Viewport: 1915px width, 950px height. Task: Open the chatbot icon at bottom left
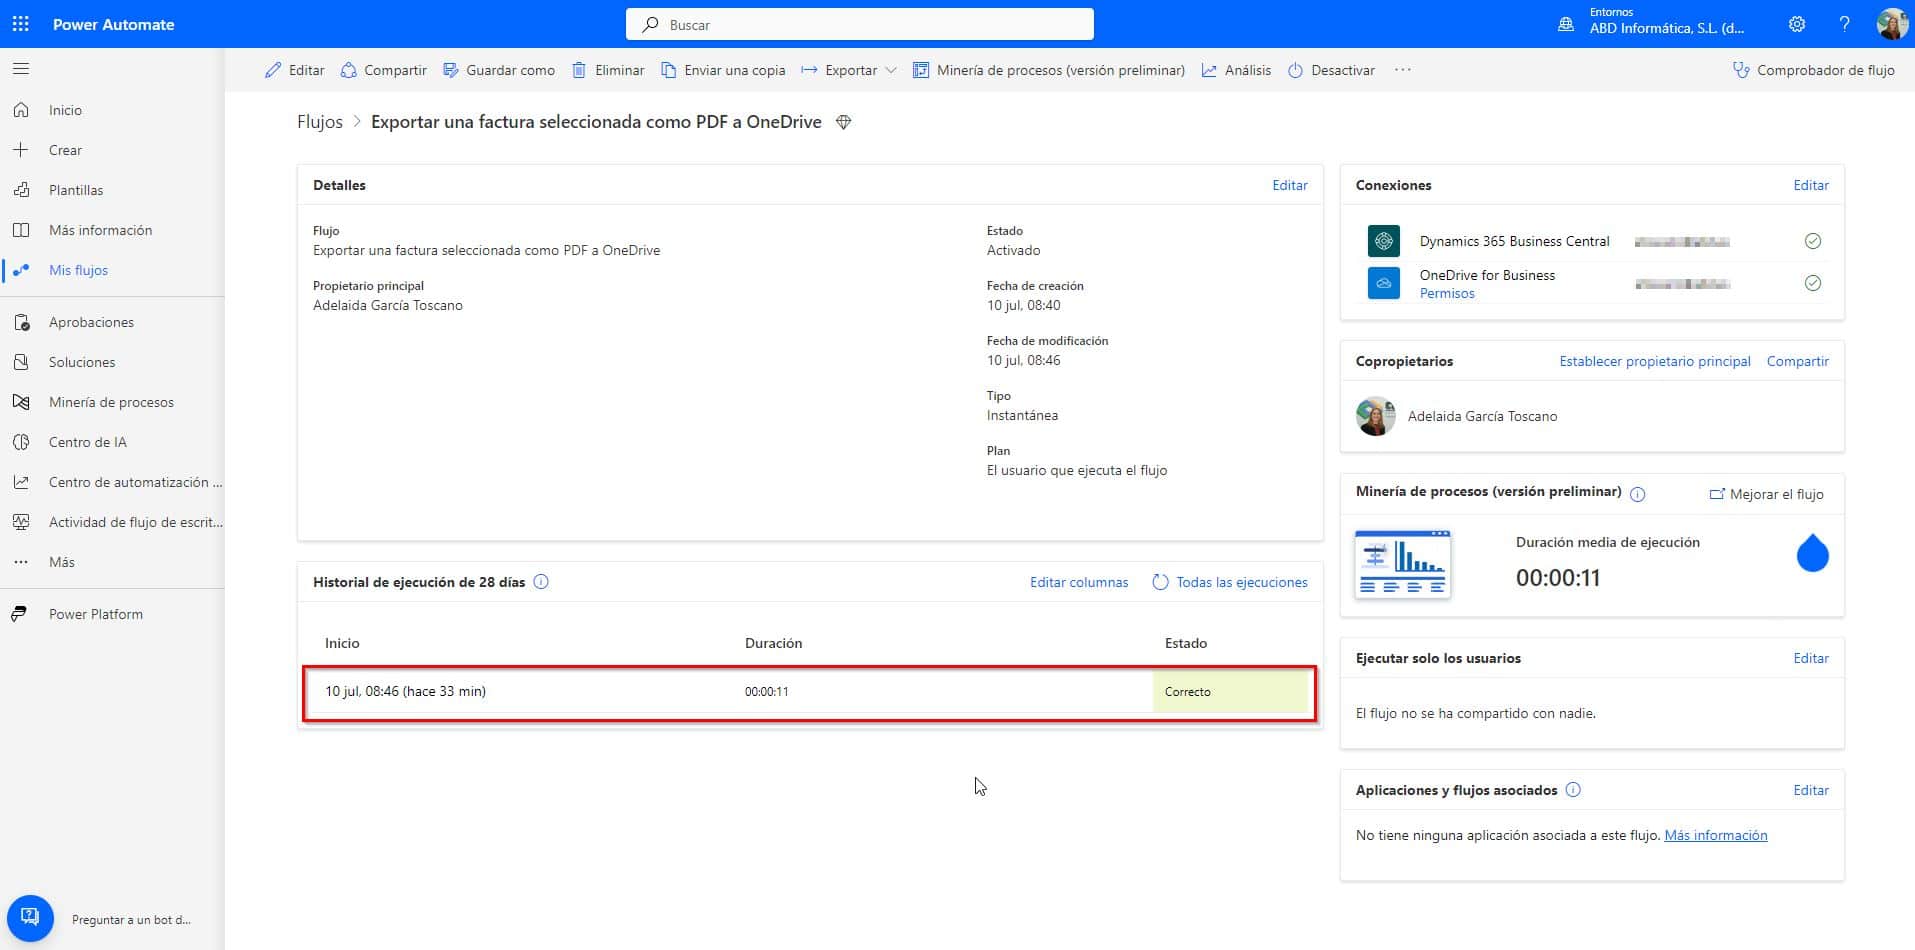tap(30, 917)
